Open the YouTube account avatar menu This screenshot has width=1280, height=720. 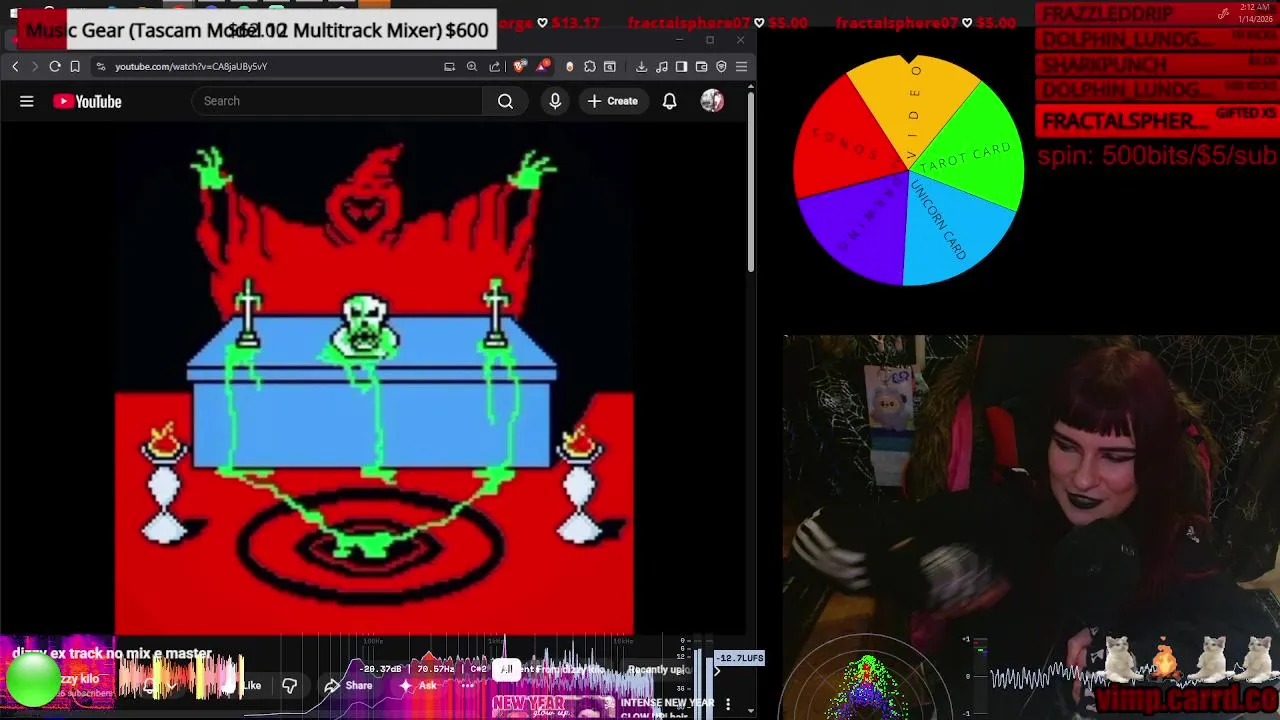point(712,101)
